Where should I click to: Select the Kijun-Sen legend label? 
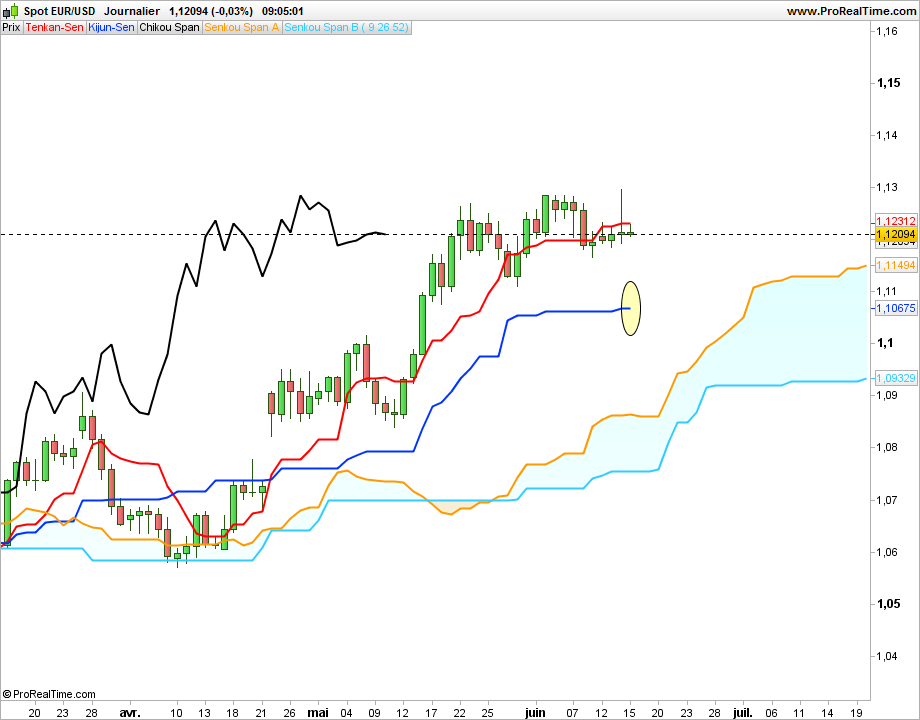(x=111, y=28)
